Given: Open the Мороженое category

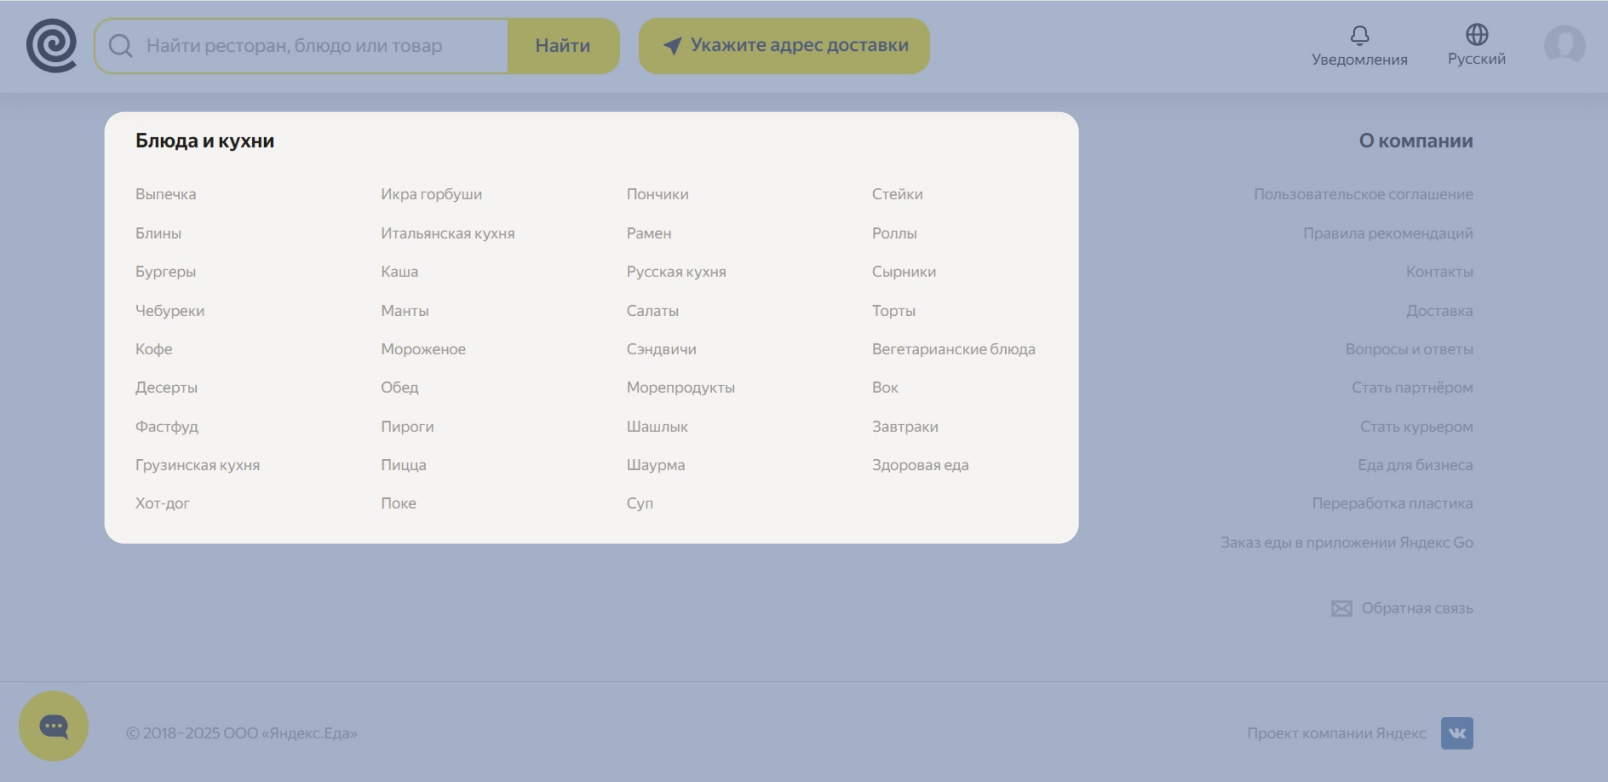Looking at the screenshot, I should 423,349.
